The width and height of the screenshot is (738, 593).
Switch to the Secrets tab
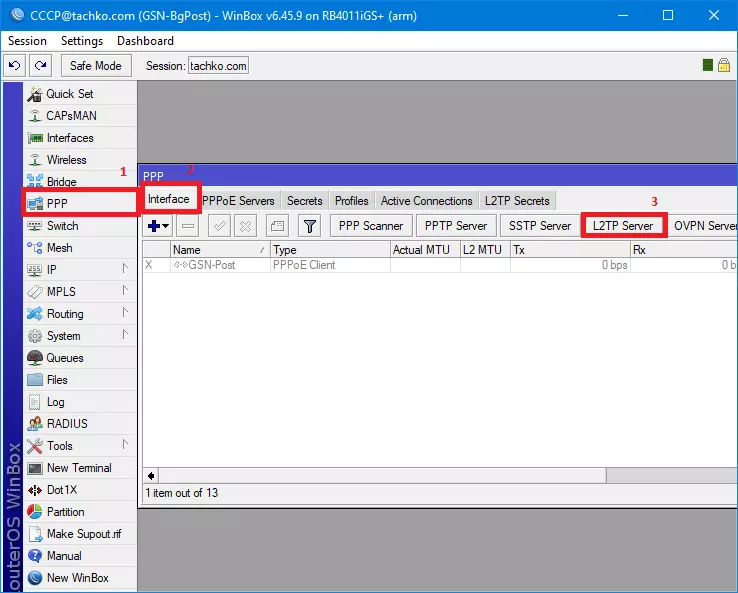coord(305,201)
